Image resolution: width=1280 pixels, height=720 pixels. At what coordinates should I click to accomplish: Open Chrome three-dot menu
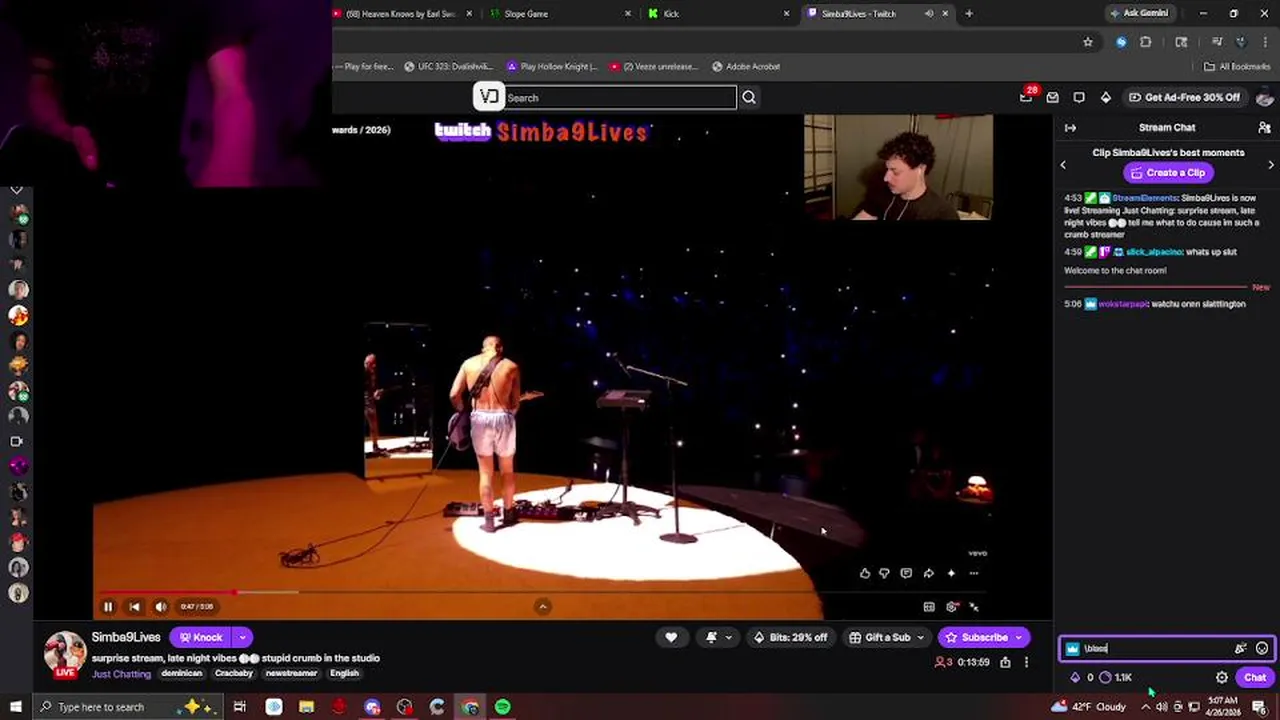pyautogui.click(x=1264, y=42)
